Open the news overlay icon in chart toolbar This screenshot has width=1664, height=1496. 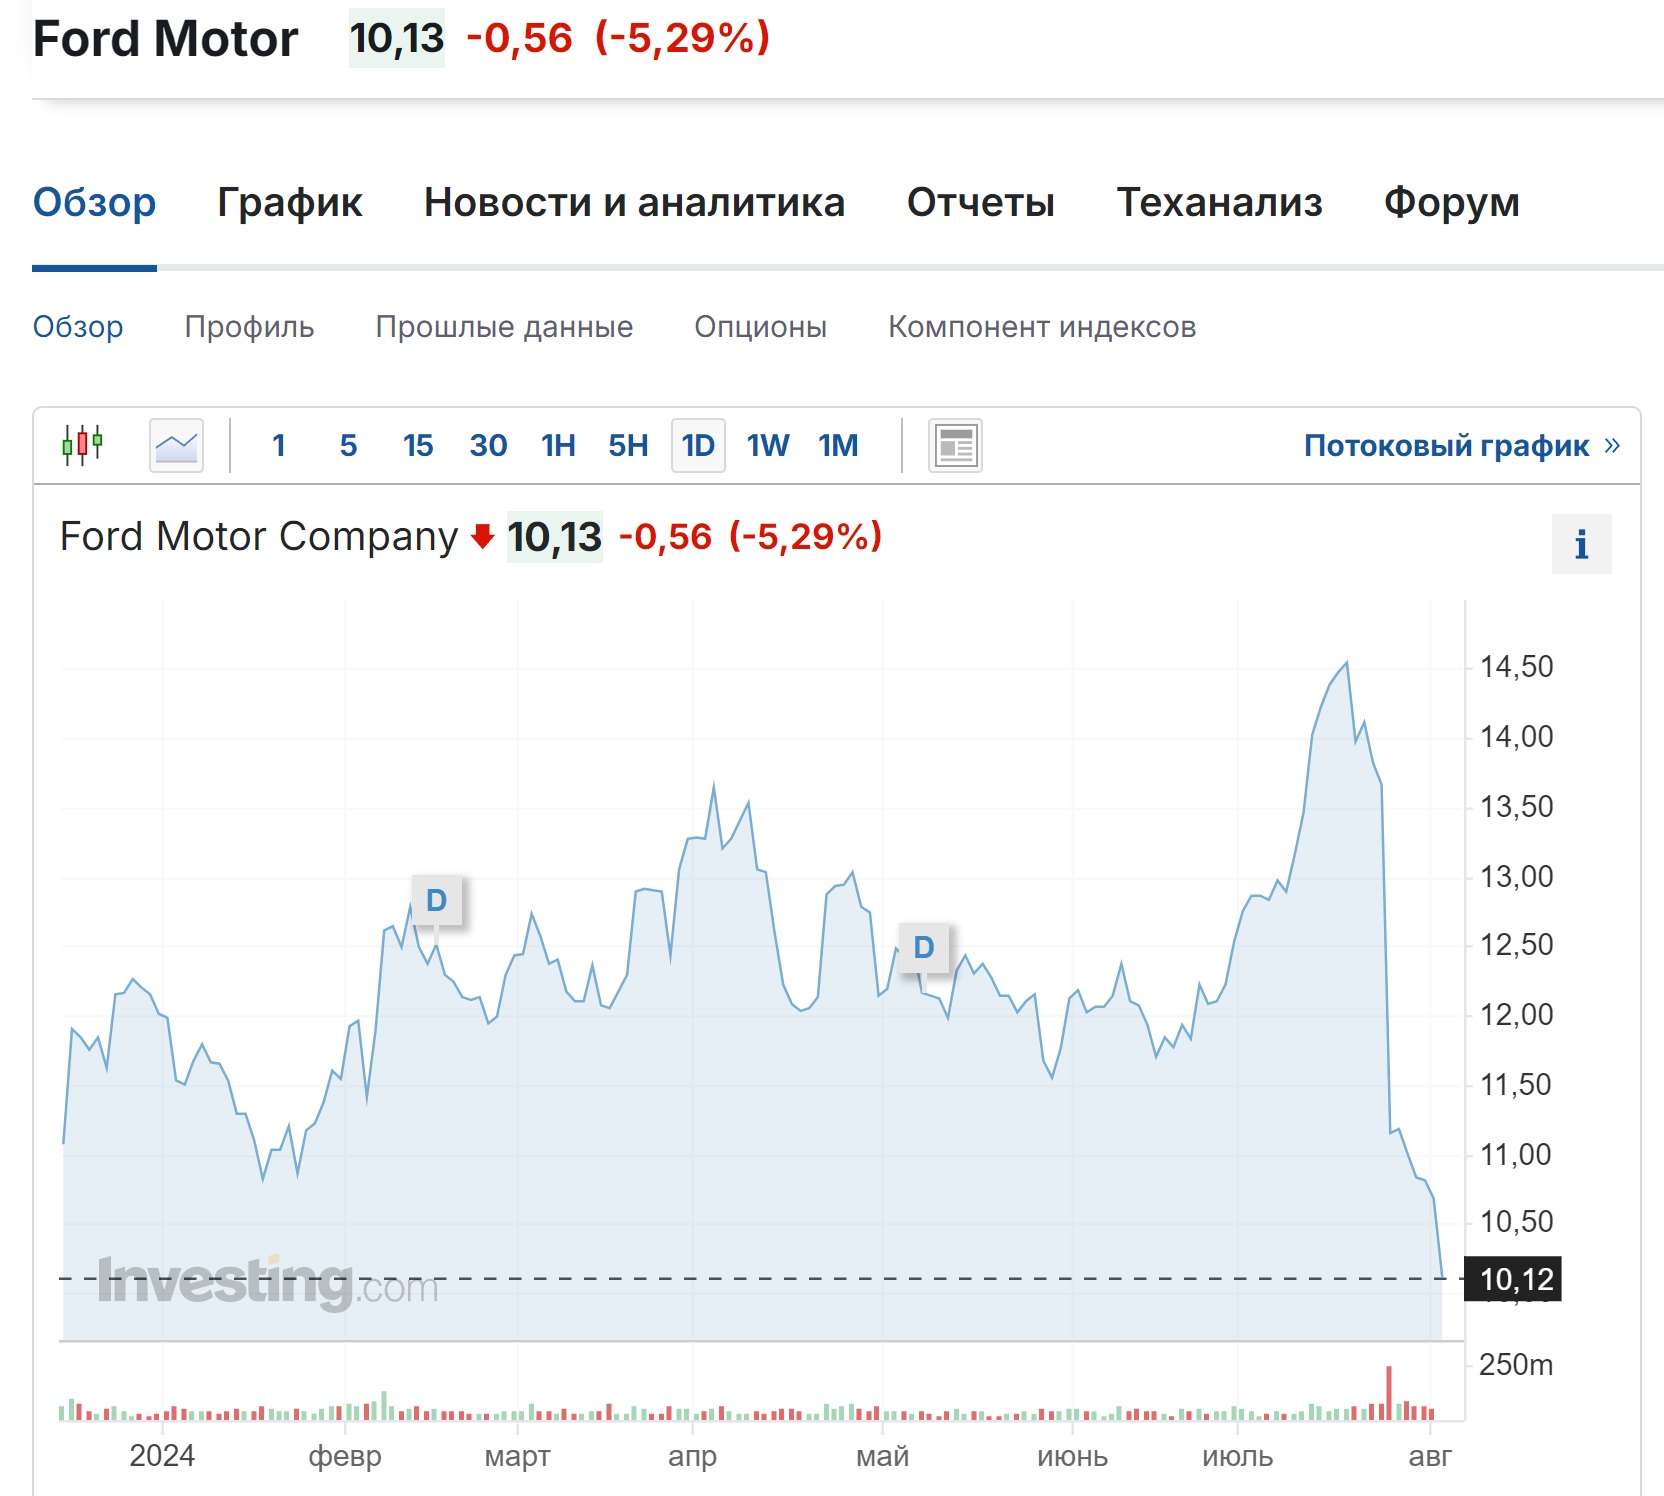coord(955,445)
